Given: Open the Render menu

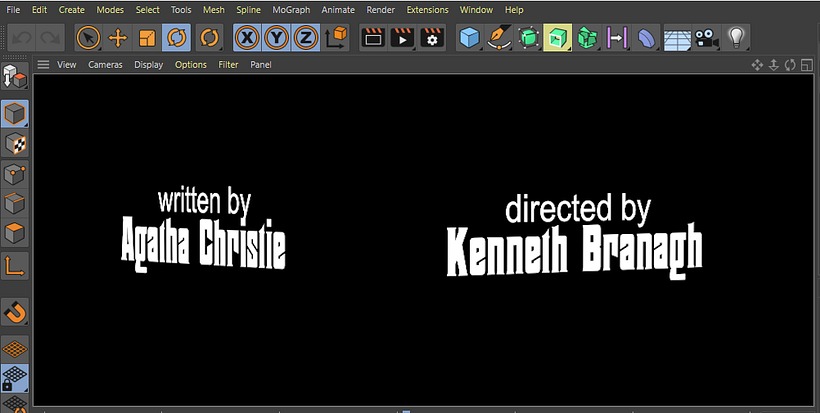Looking at the screenshot, I should (381, 10).
